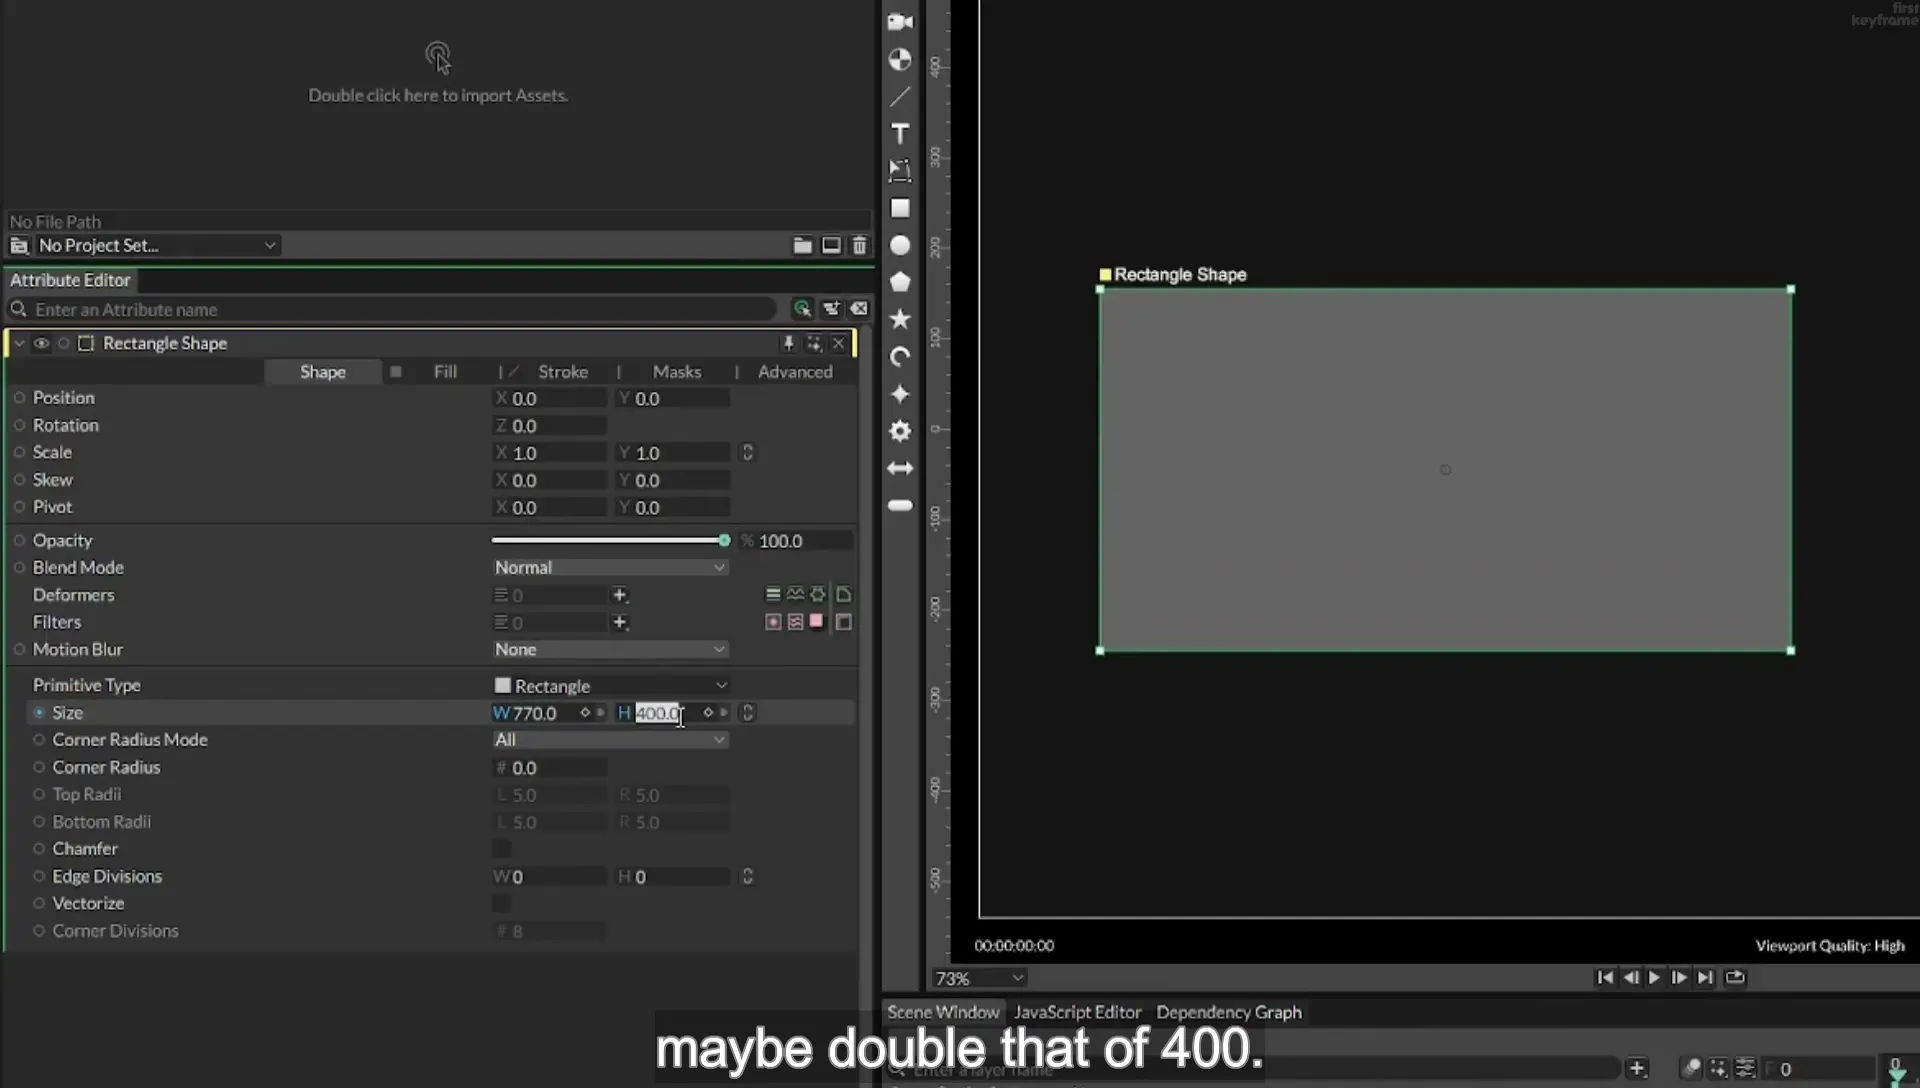Open the JavaScript Editor tab
This screenshot has width=1920, height=1088.
(x=1077, y=1012)
